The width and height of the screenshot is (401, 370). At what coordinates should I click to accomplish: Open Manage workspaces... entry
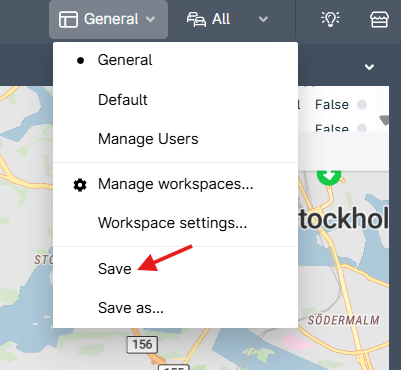point(175,184)
